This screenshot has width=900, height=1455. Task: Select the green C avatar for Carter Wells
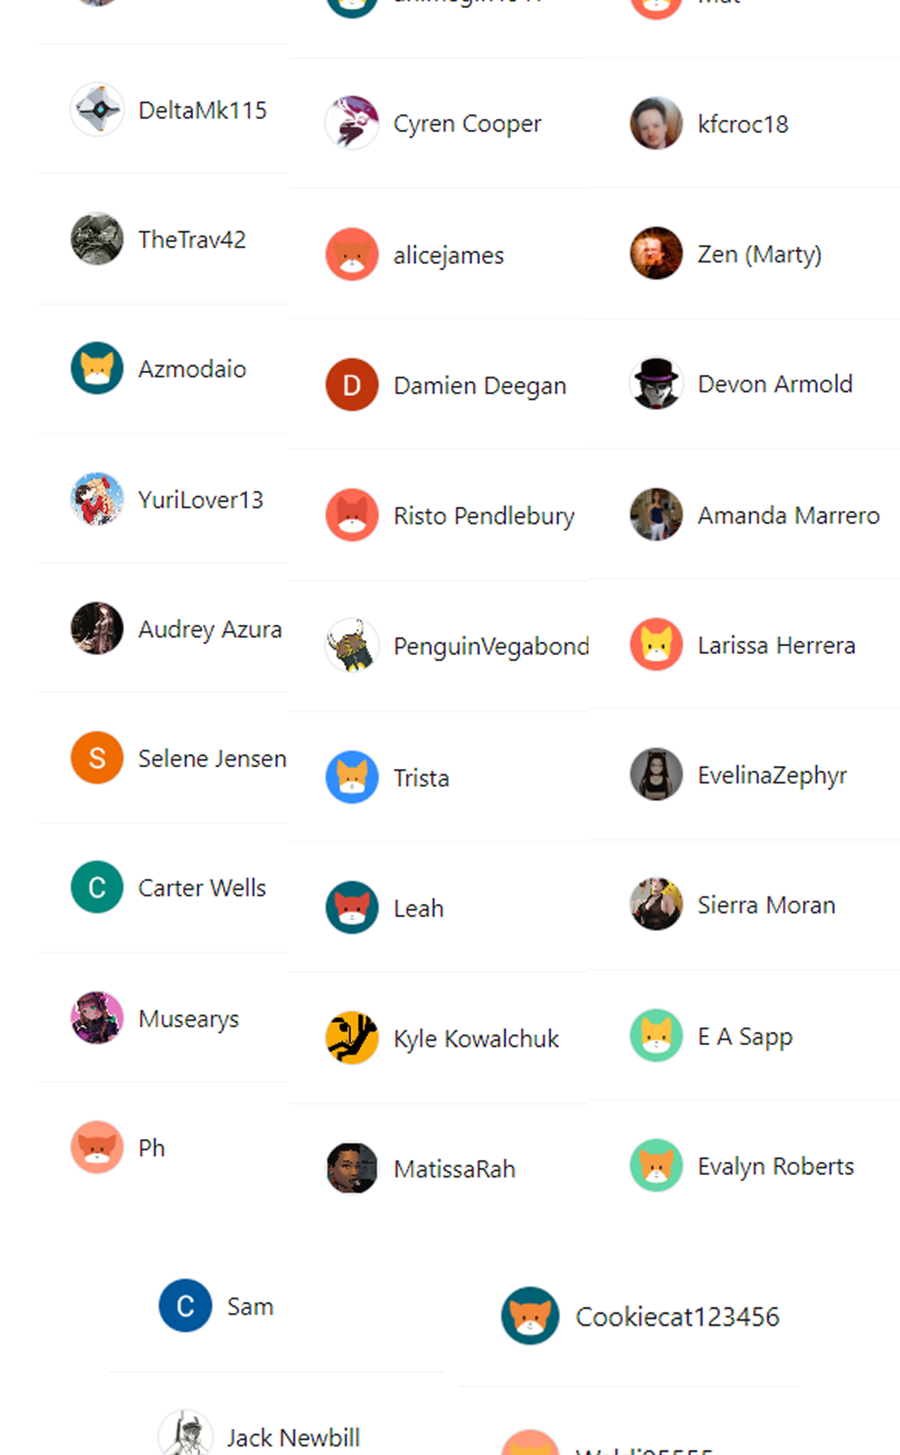click(x=97, y=887)
